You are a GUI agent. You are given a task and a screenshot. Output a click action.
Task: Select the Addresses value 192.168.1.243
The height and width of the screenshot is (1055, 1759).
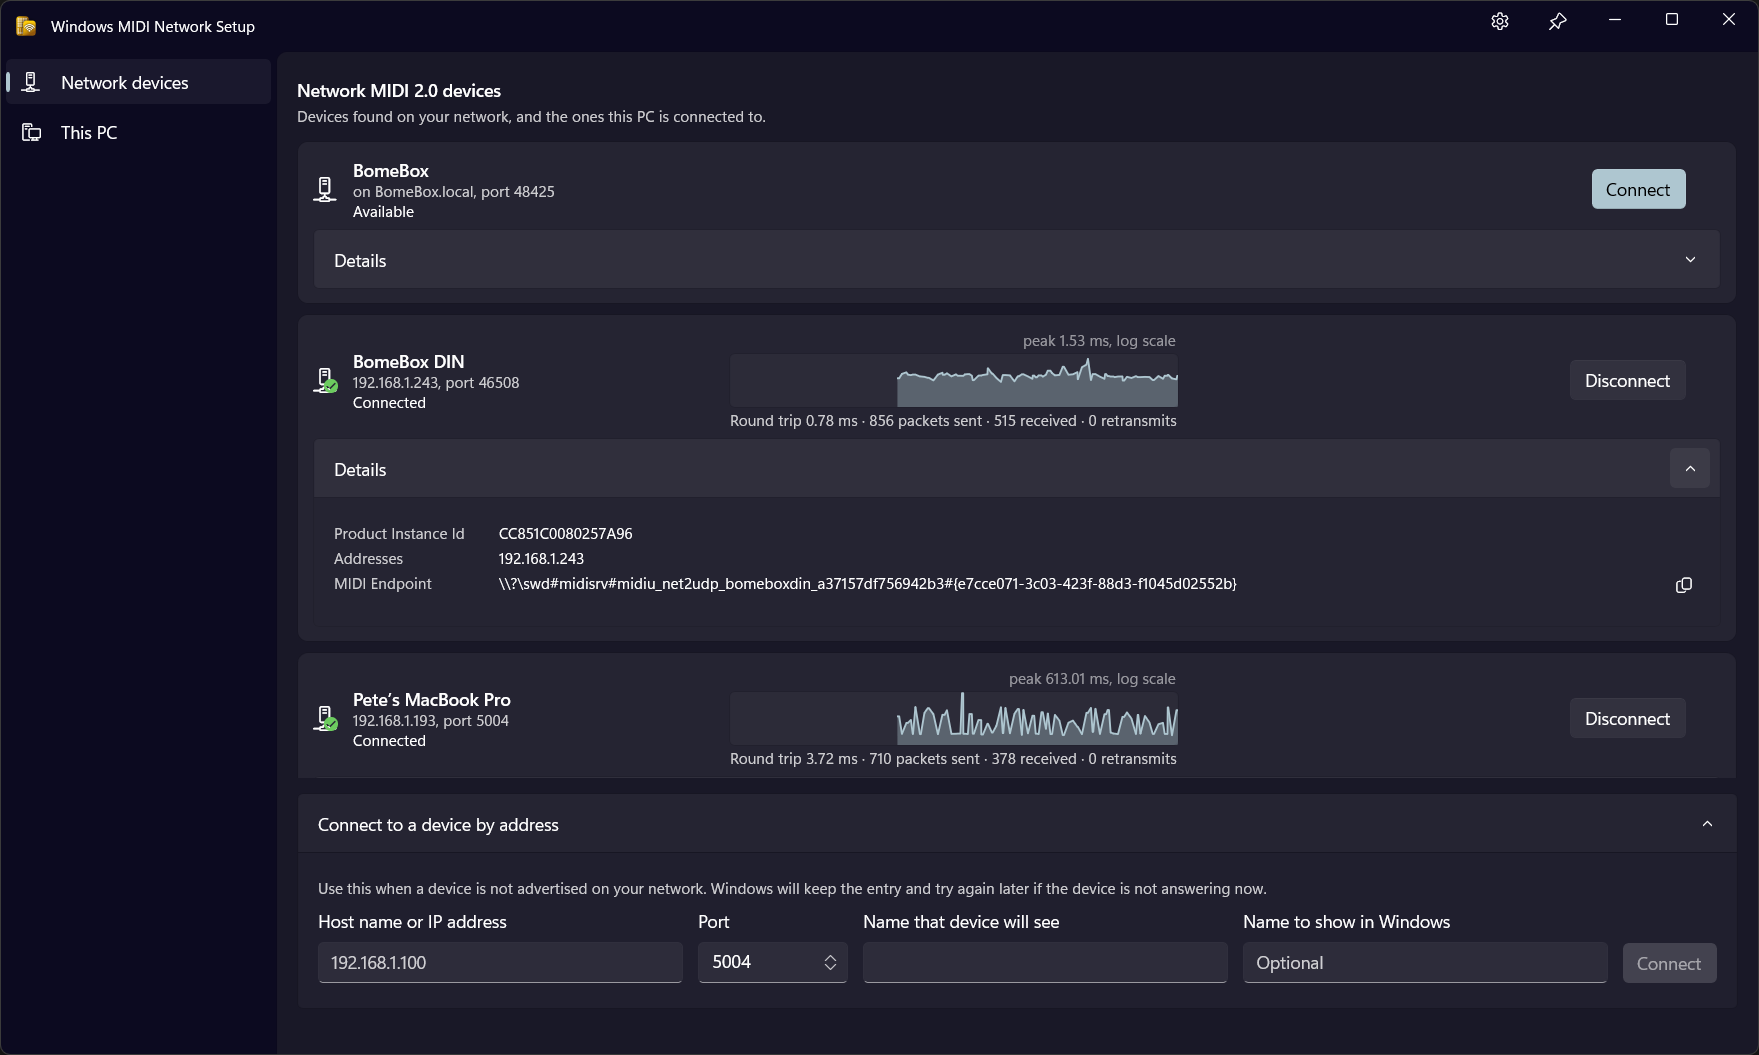[x=541, y=559]
